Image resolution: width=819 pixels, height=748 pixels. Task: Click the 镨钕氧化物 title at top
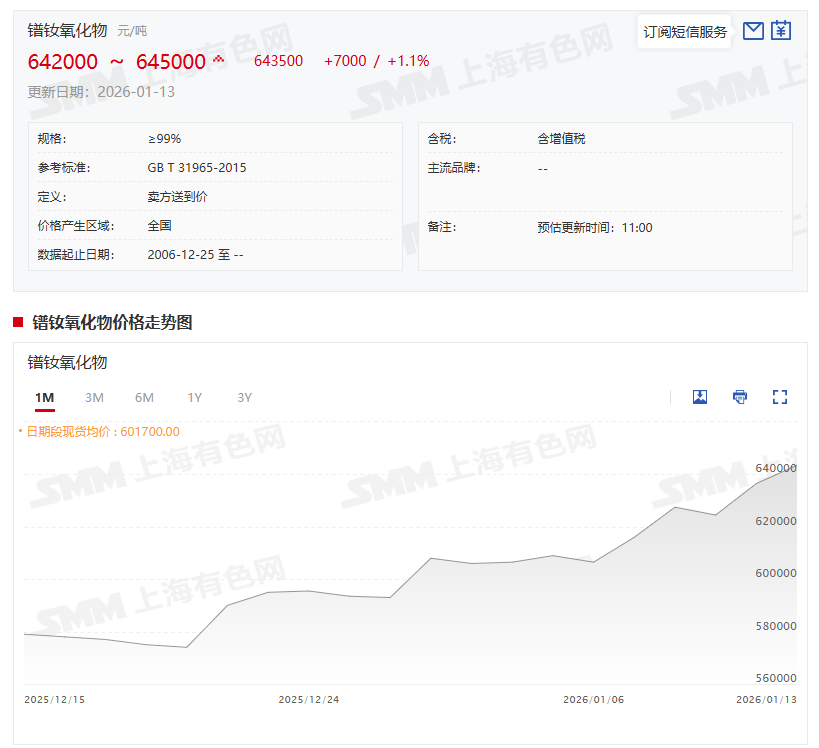pyautogui.click(x=67, y=31)
